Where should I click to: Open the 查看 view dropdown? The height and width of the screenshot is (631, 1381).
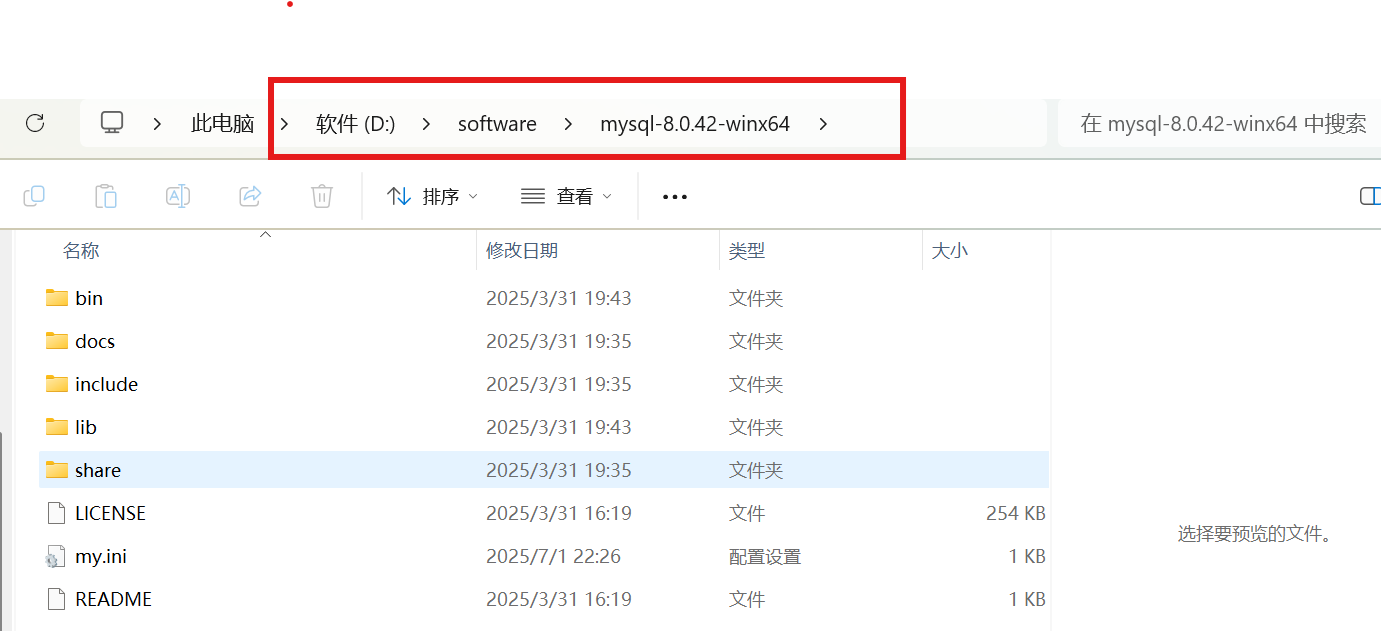click(x=566, y=196)
